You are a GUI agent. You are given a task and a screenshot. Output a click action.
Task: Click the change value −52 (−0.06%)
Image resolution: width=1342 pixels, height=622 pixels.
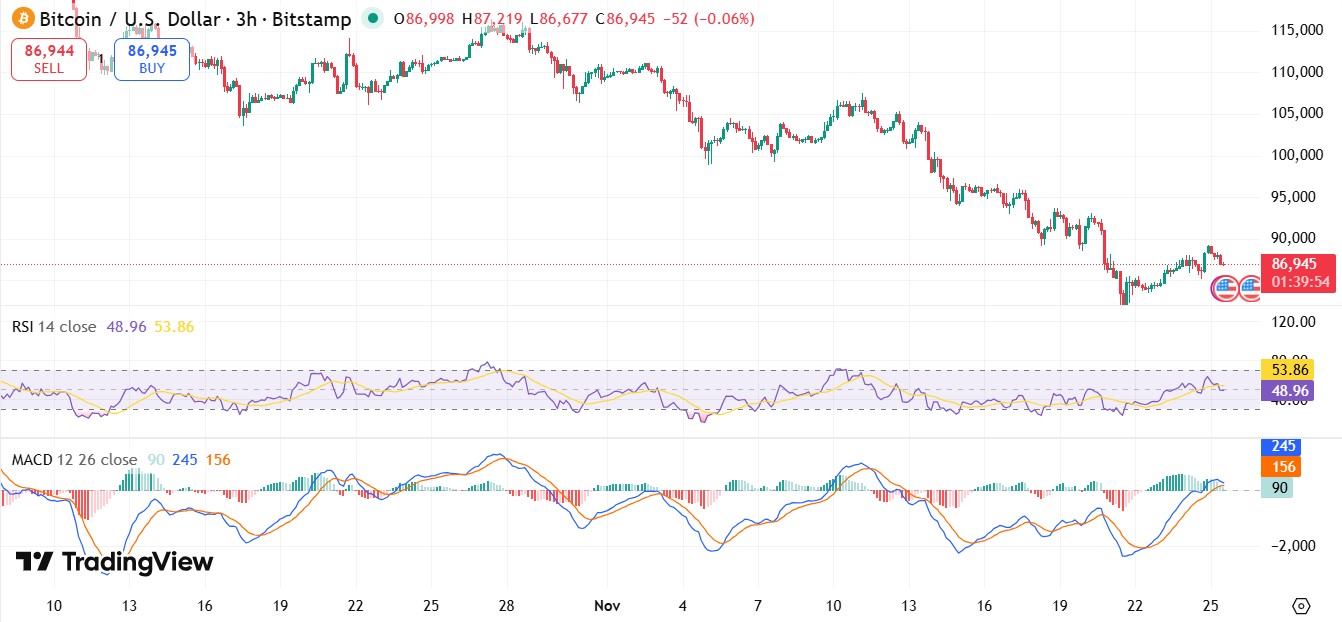[x=709, y=19]
